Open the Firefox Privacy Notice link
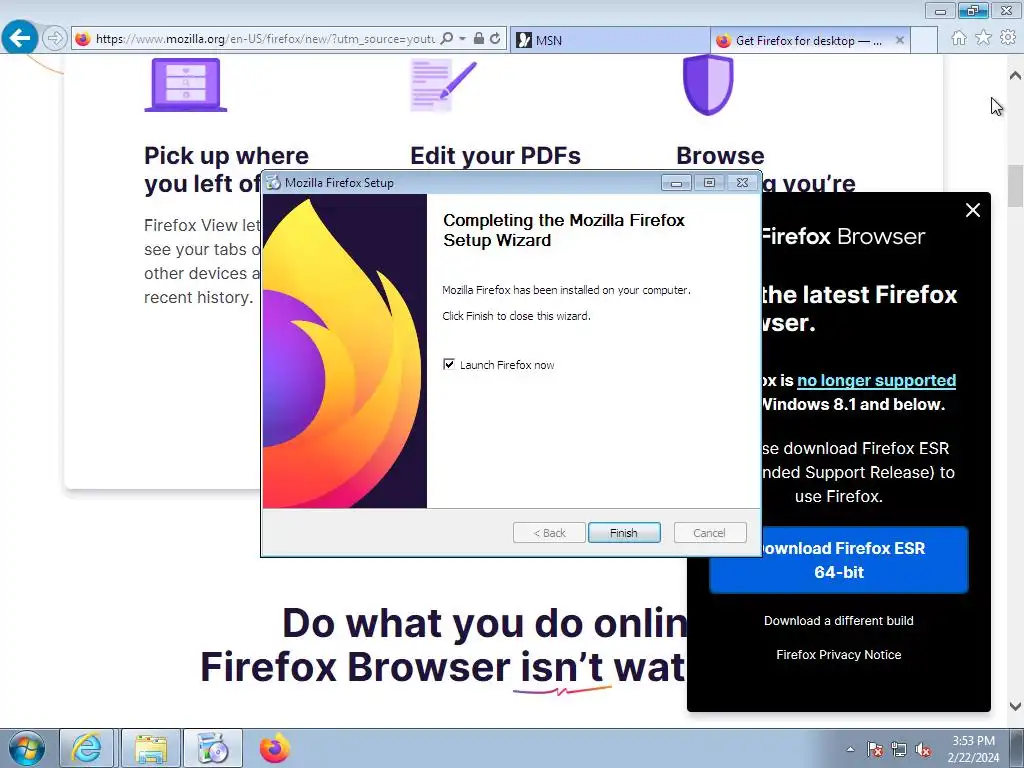 (x=839, y=654)
